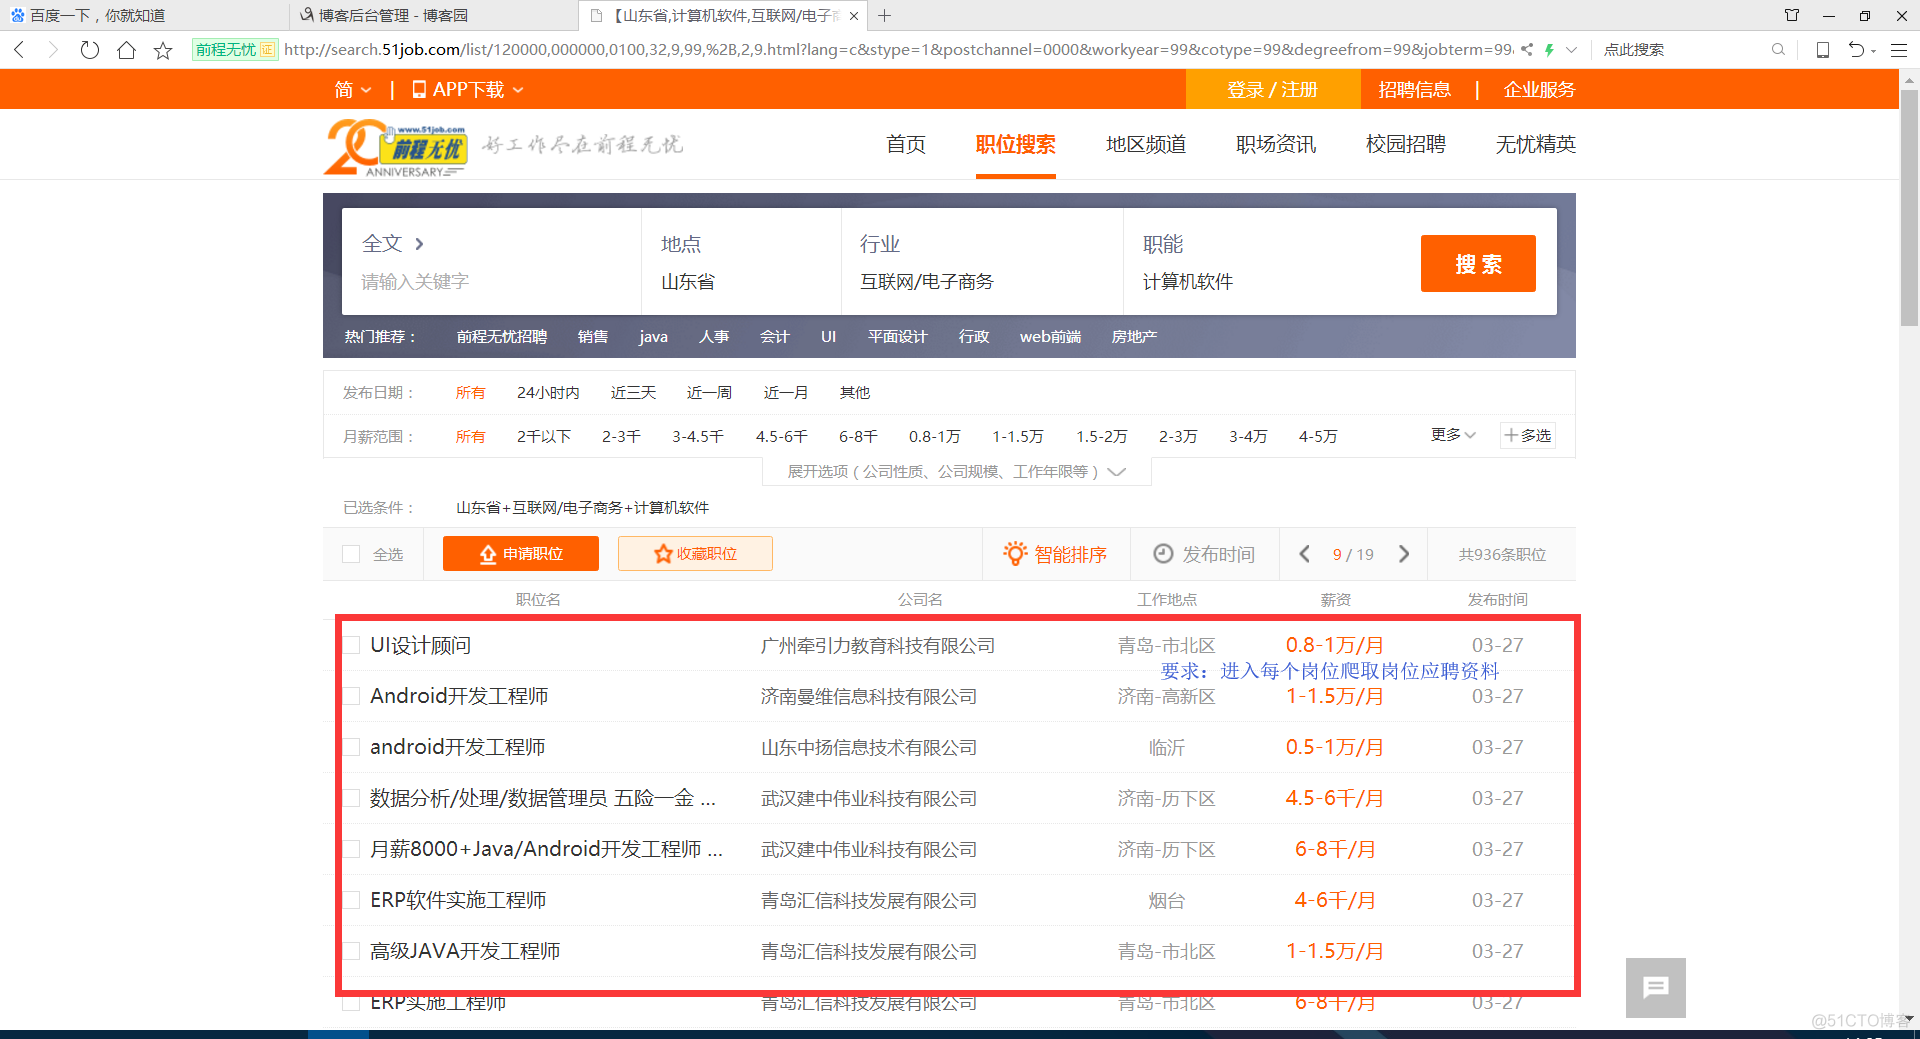Open the 简 language dropdown

(x=353, y=90)
